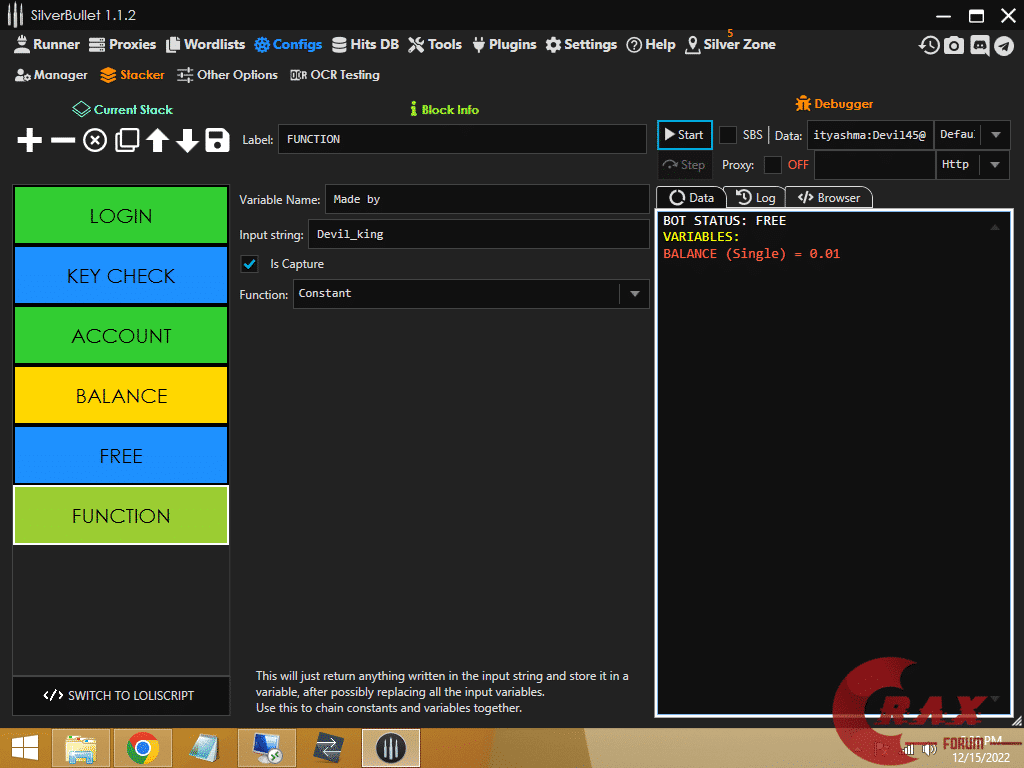1024x768 pixels.
Task: Clear the stack with the circled X icon
Action: pos(94,140)
